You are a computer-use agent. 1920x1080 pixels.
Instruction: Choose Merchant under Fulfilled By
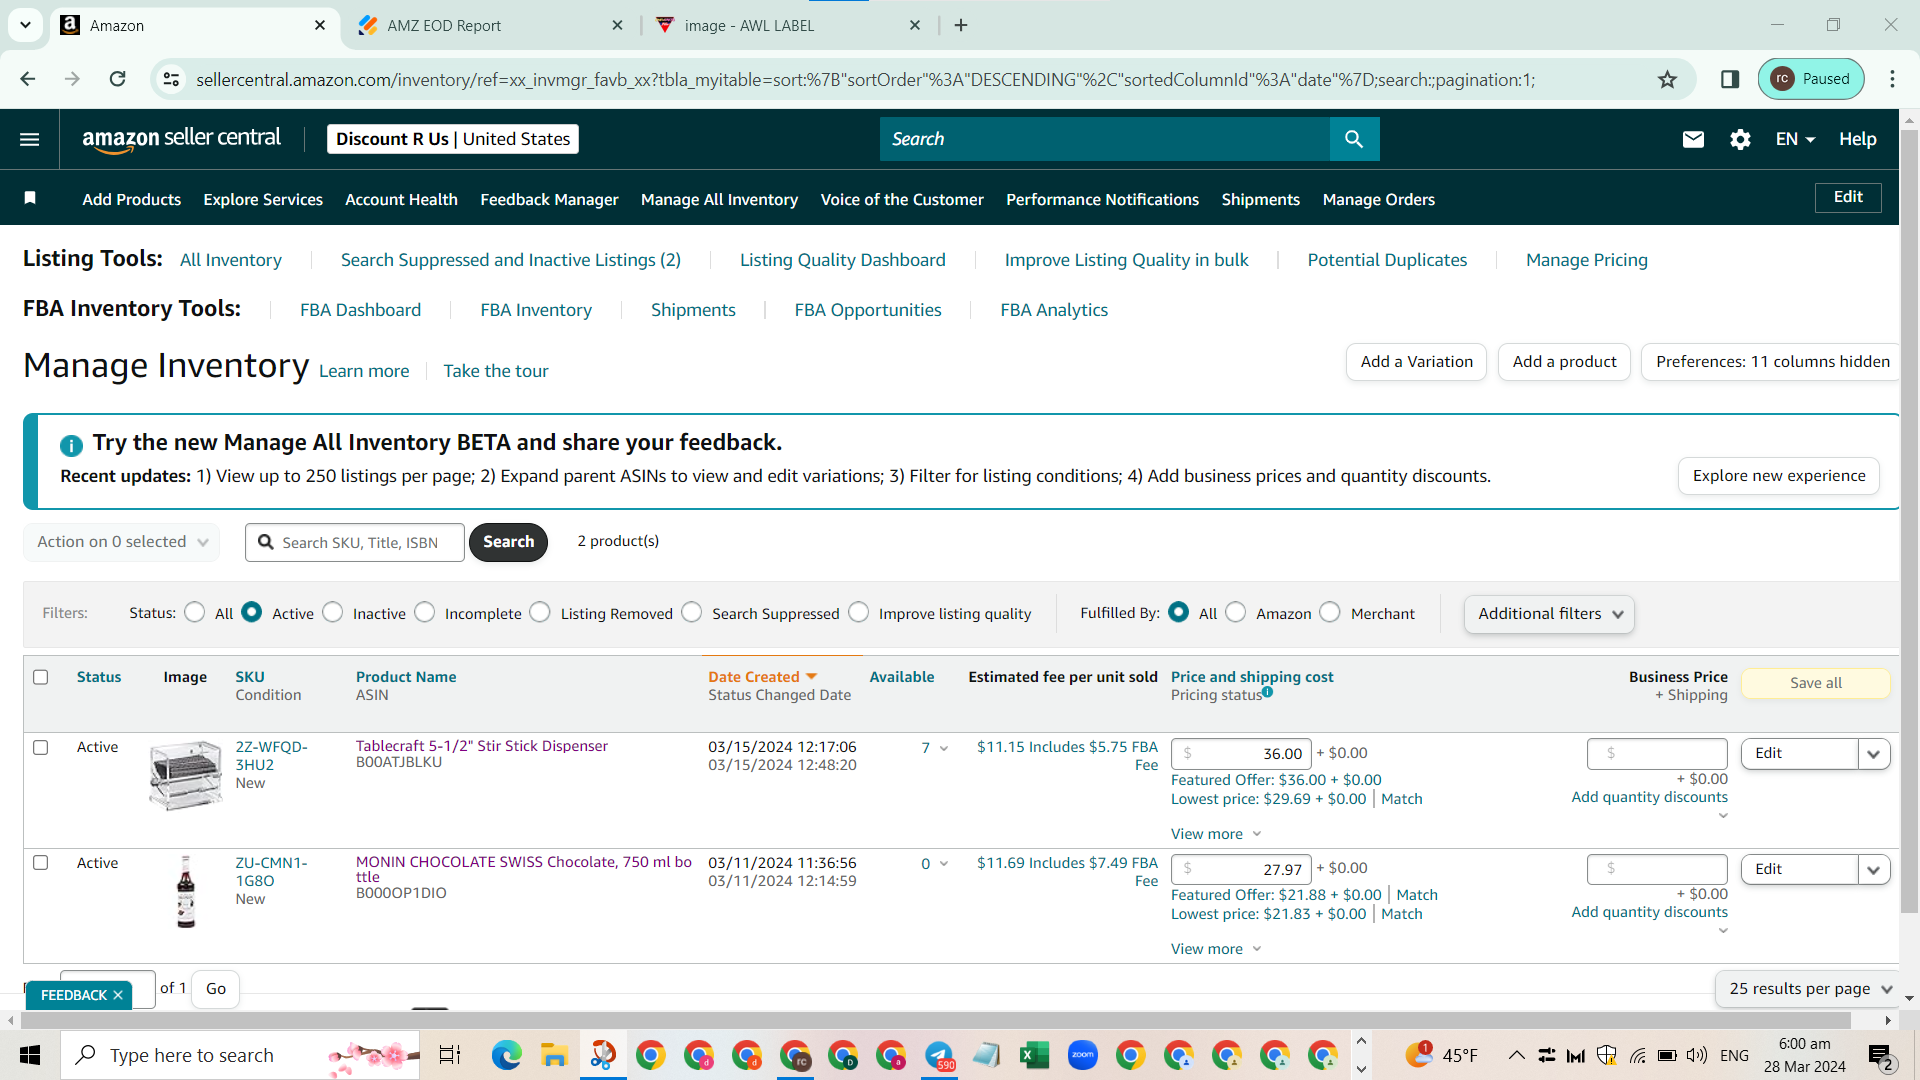coord(1330,612)
